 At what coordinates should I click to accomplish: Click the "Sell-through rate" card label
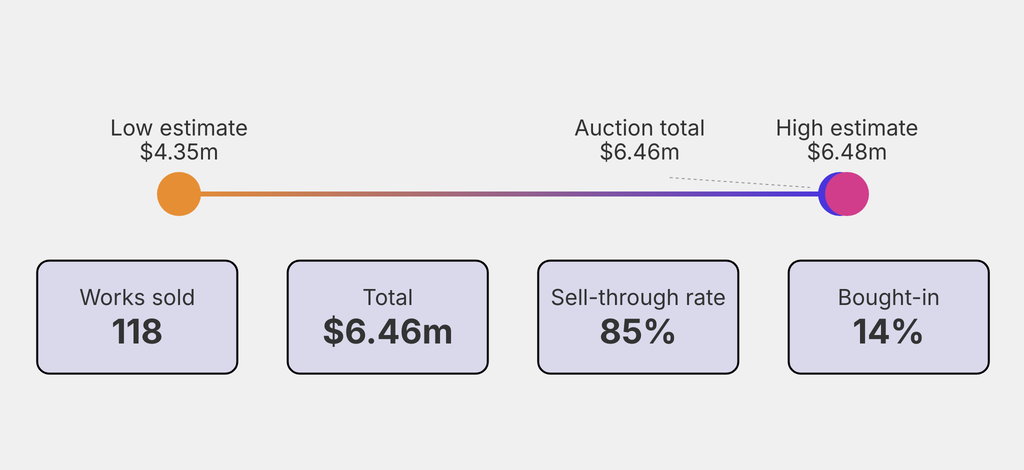tap(638, 297)
